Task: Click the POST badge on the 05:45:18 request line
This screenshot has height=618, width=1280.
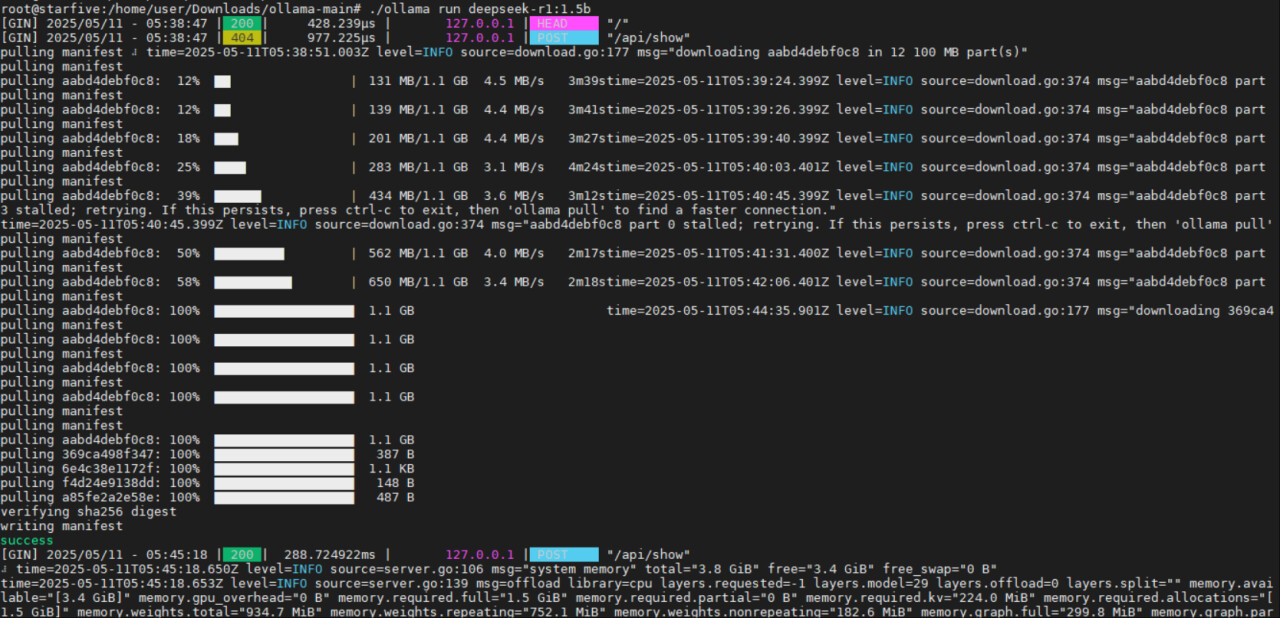Action: pyautogui.click(x=564, y=555)
